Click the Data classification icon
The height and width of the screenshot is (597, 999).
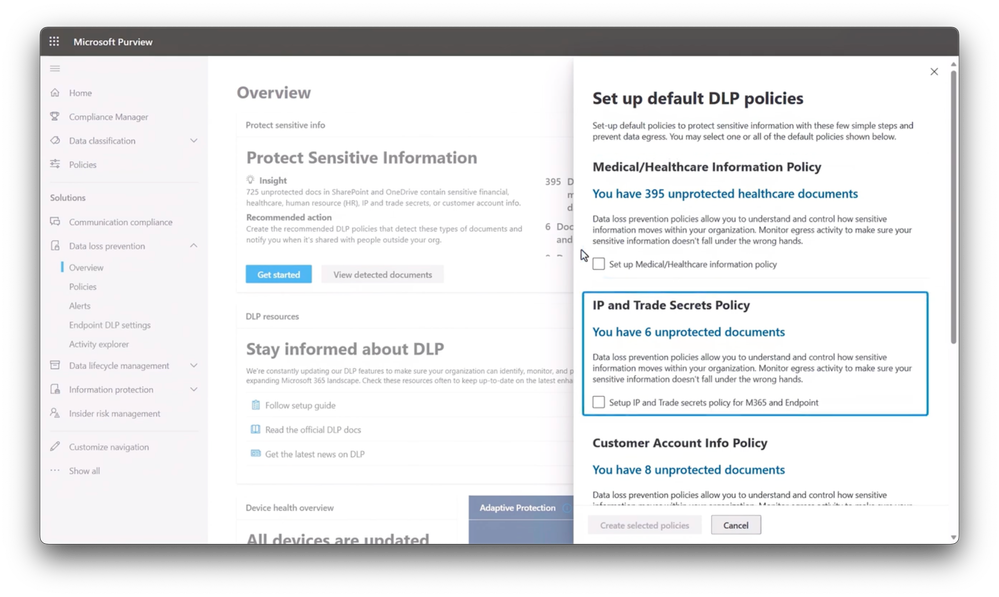point(55,140)
